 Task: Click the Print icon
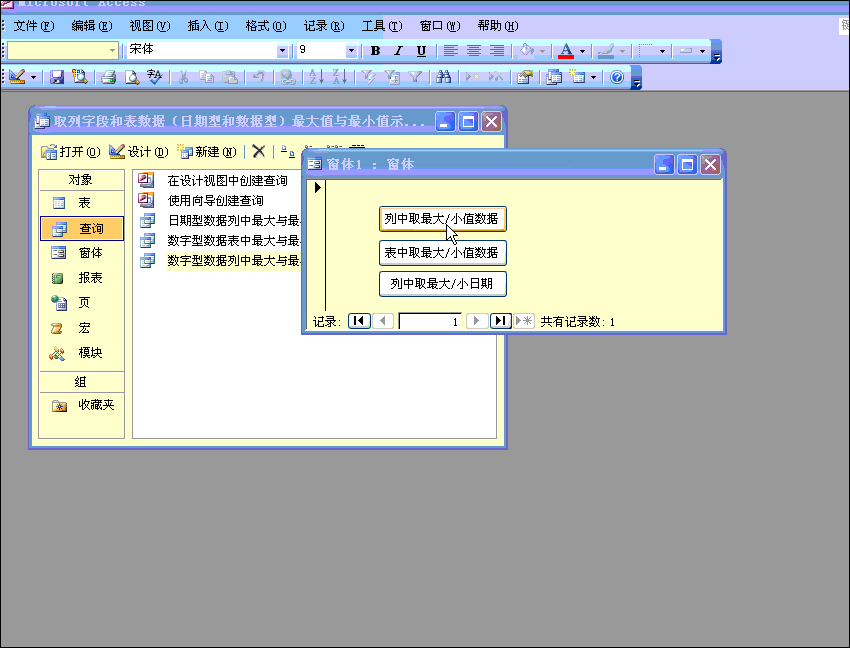click(x=108, y=78)
